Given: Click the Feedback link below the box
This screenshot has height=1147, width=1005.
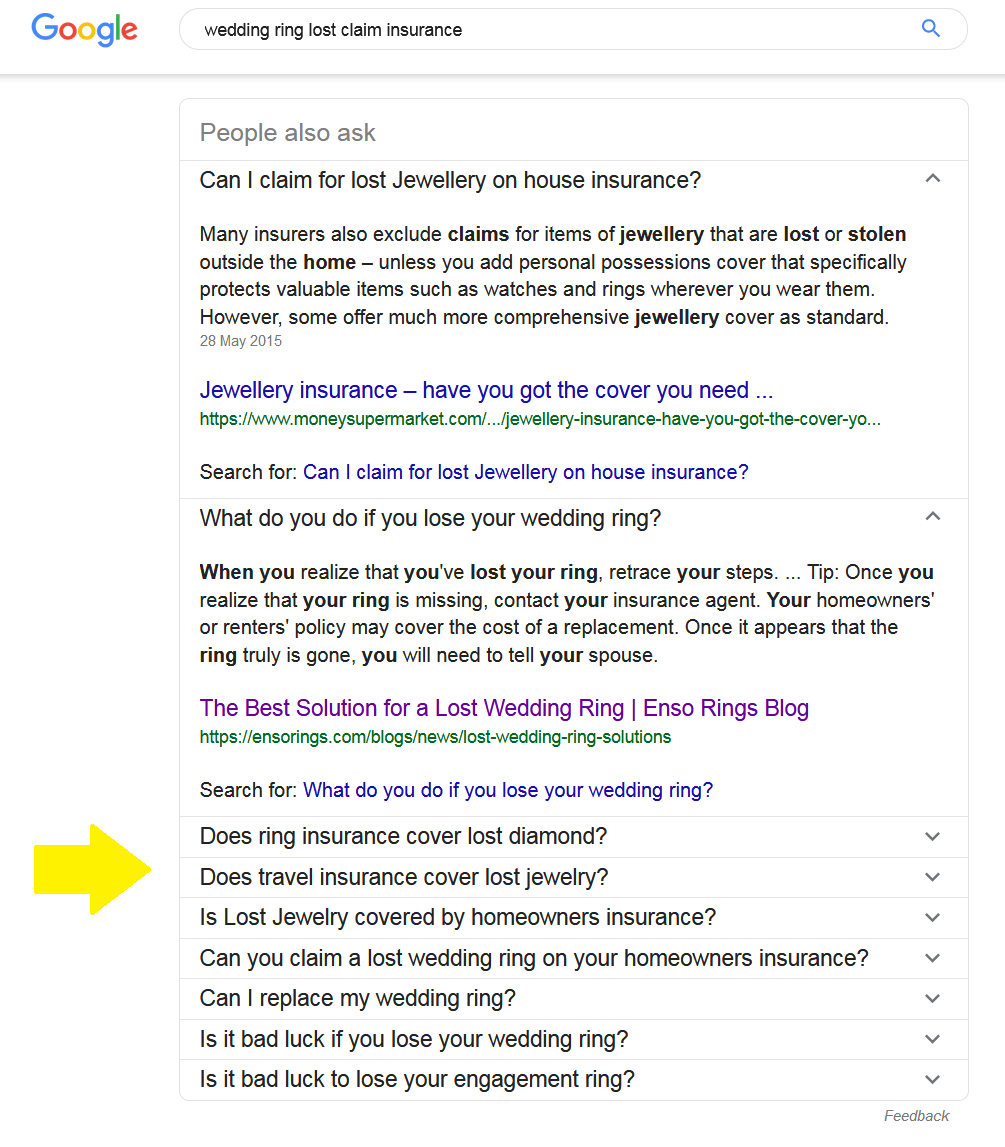Looking at the screenshot, I should (x=916, y=1116).
